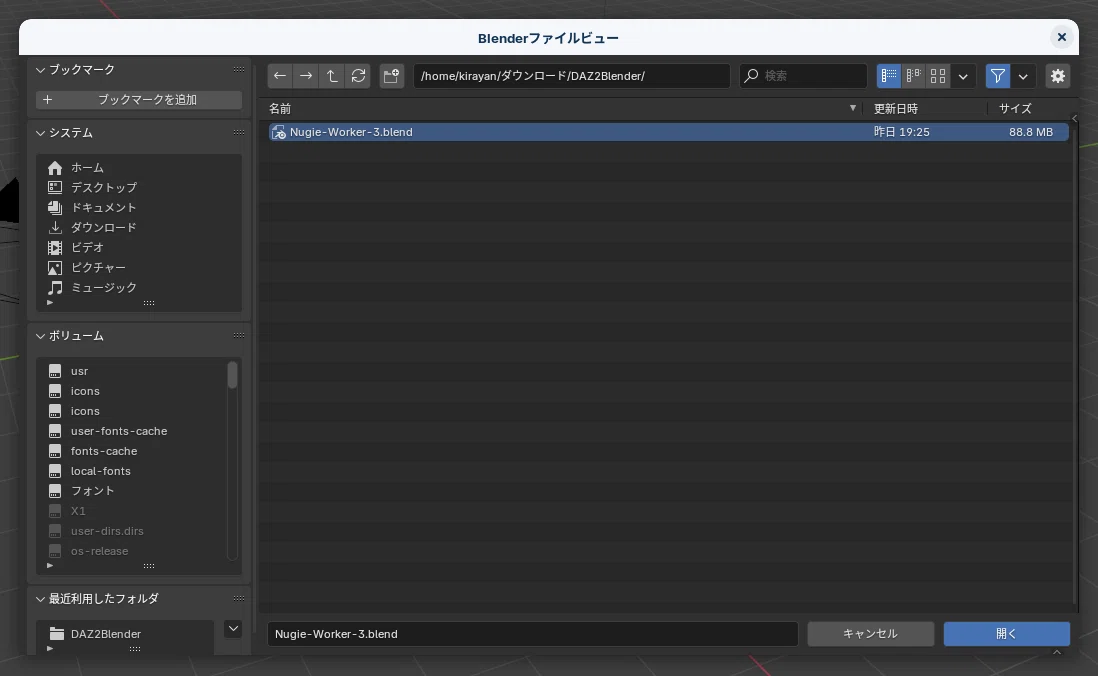This screenshot has height=676, width=1098.
Task: Click the folder icon beside DAZ2Blender
Action: coord(57,634)
